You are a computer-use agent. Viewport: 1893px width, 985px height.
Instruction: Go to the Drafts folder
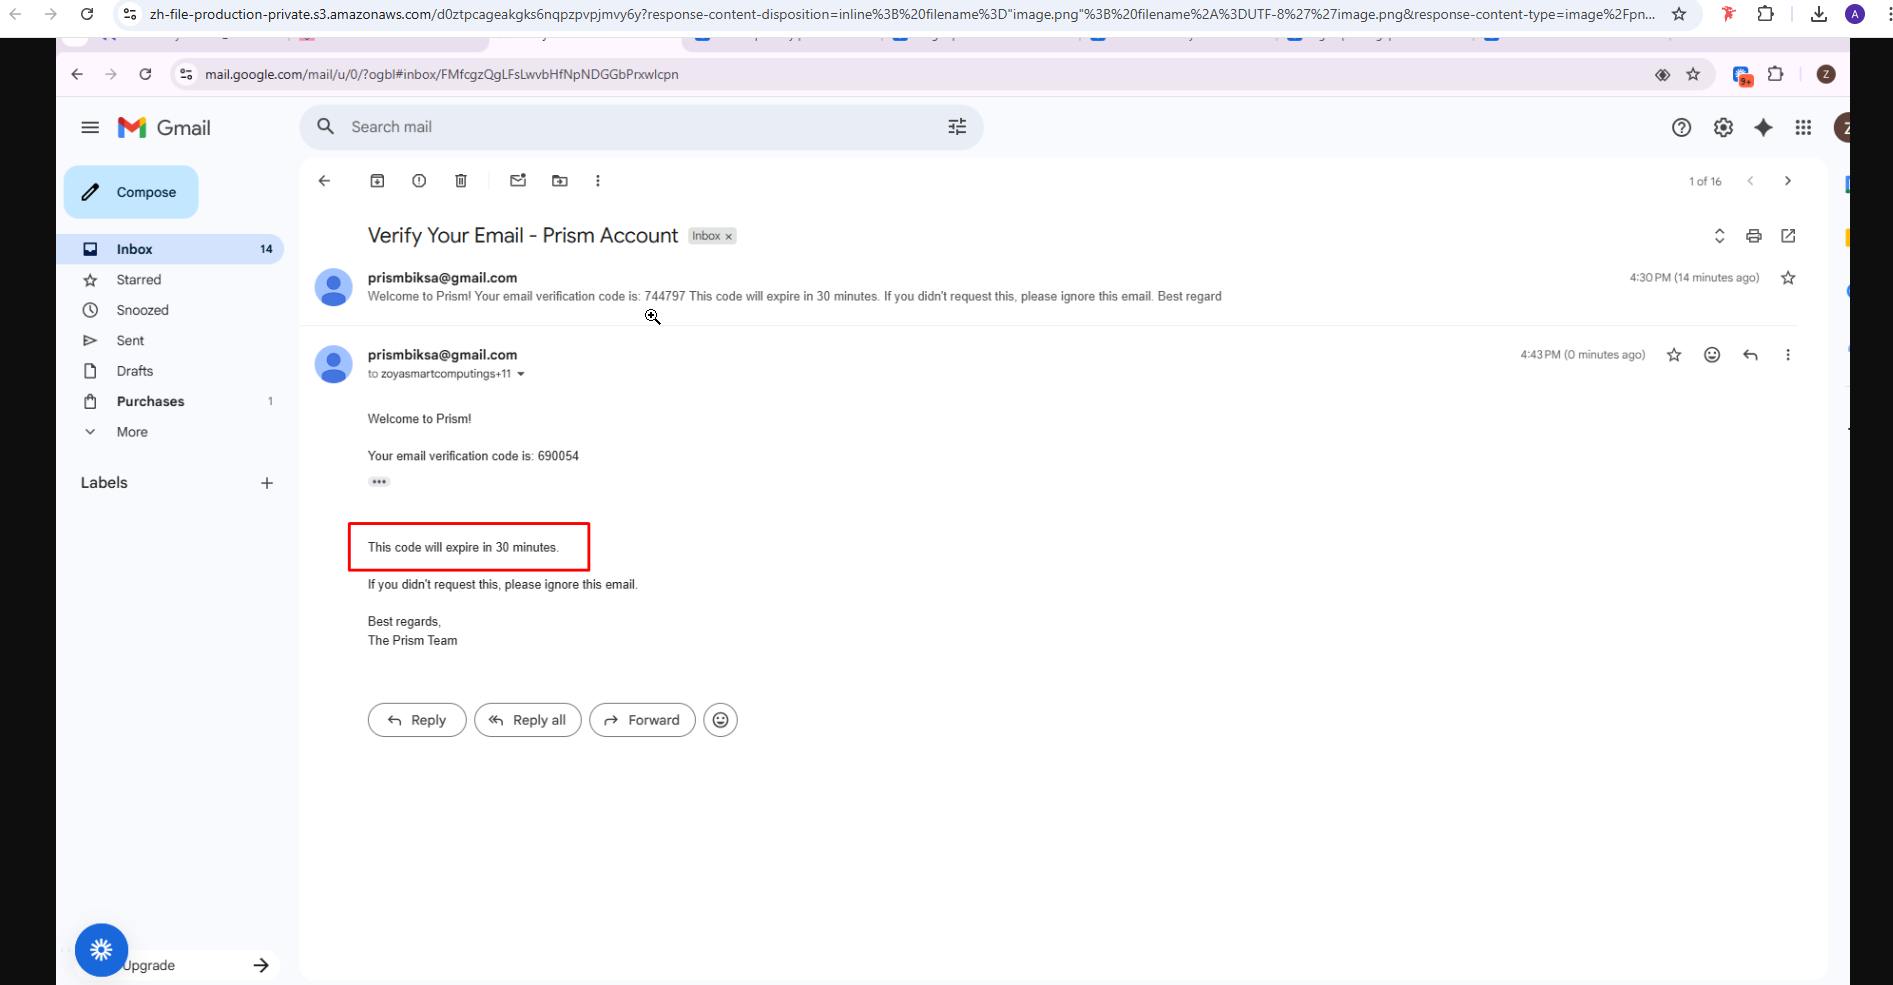tap(134, 371)
